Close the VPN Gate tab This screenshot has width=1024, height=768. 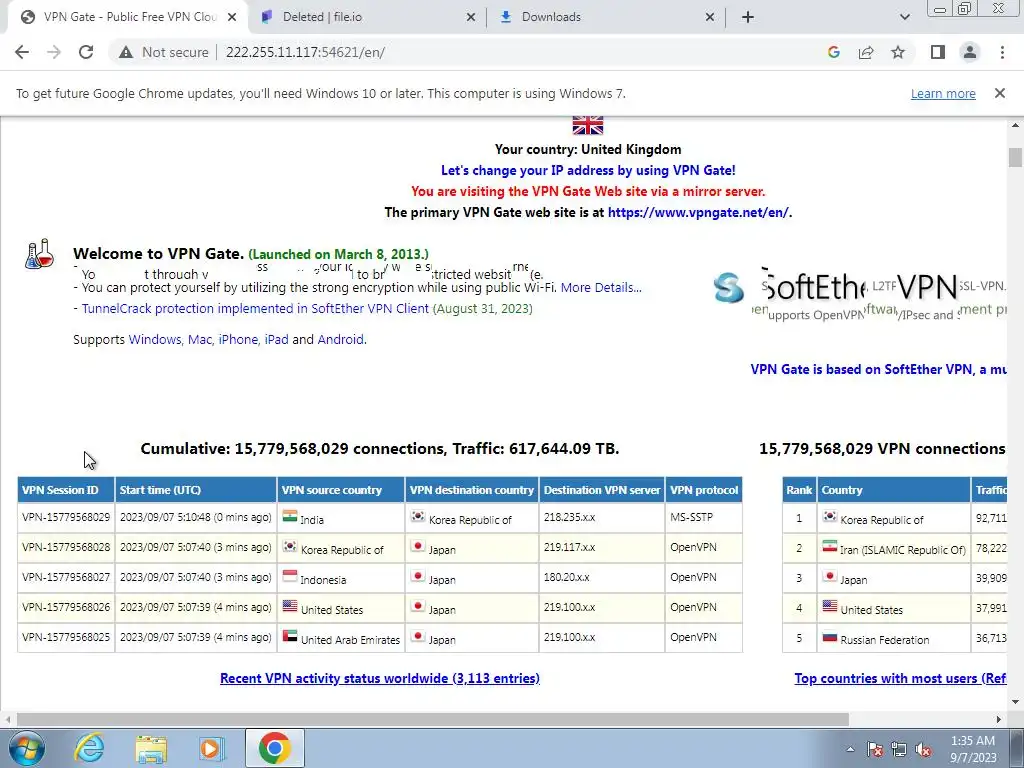pyautogui.click(x=232, y=17)
